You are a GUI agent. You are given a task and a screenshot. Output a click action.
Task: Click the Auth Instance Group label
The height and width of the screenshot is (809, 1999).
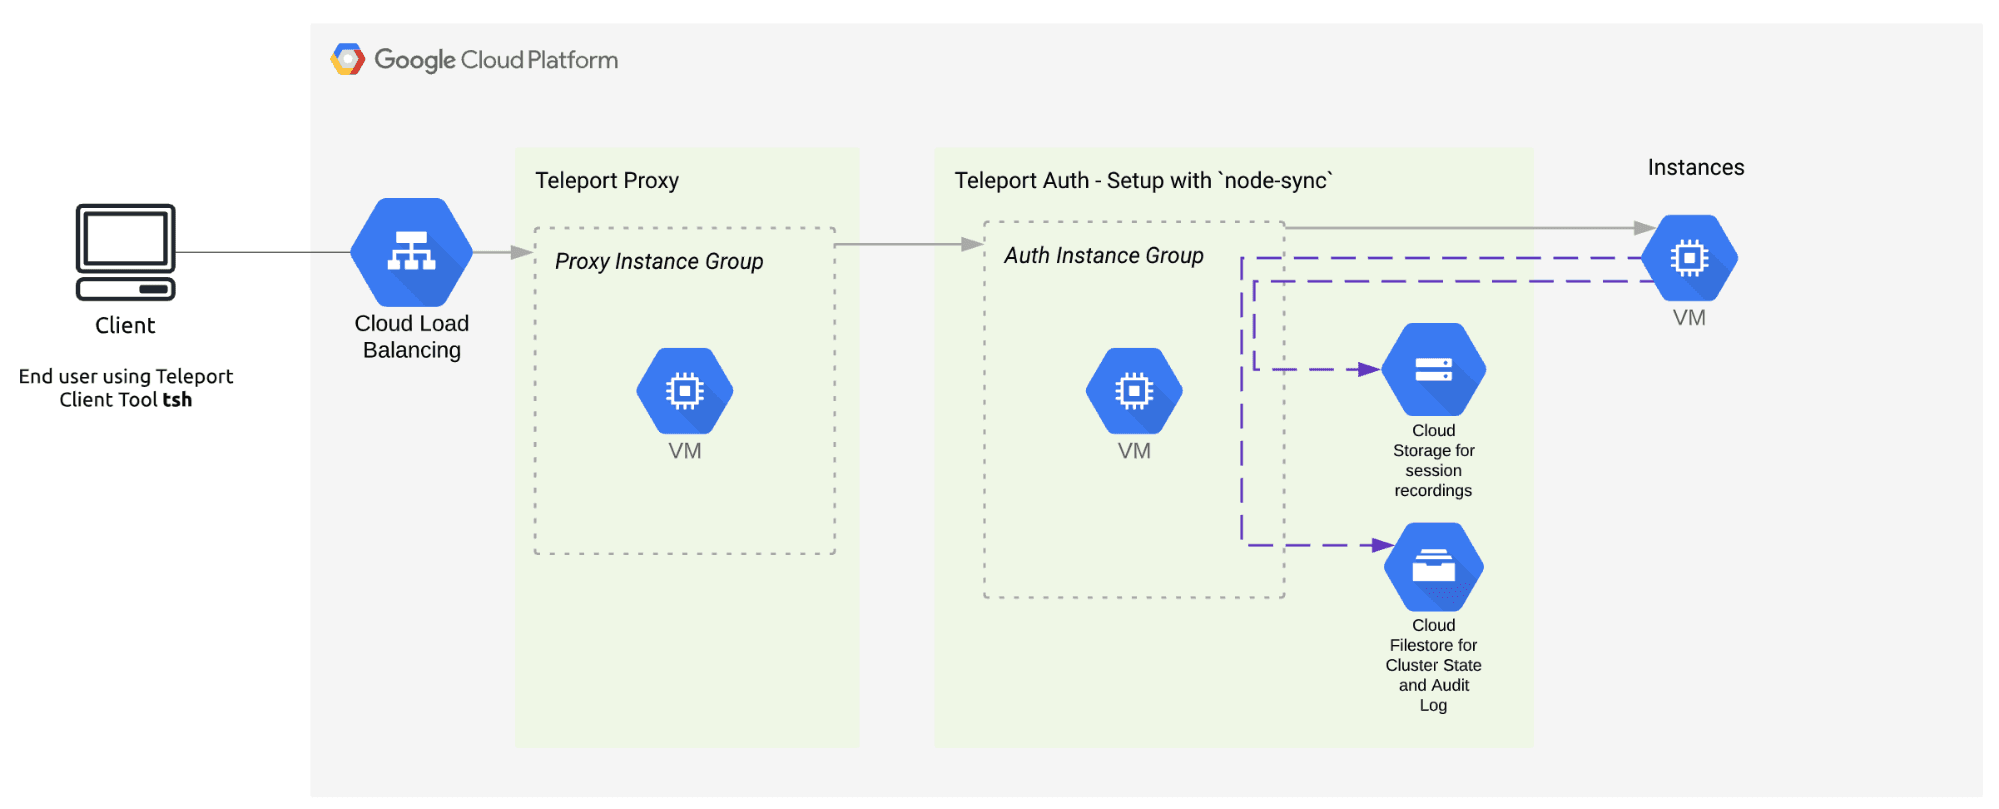coord(1103,256)
